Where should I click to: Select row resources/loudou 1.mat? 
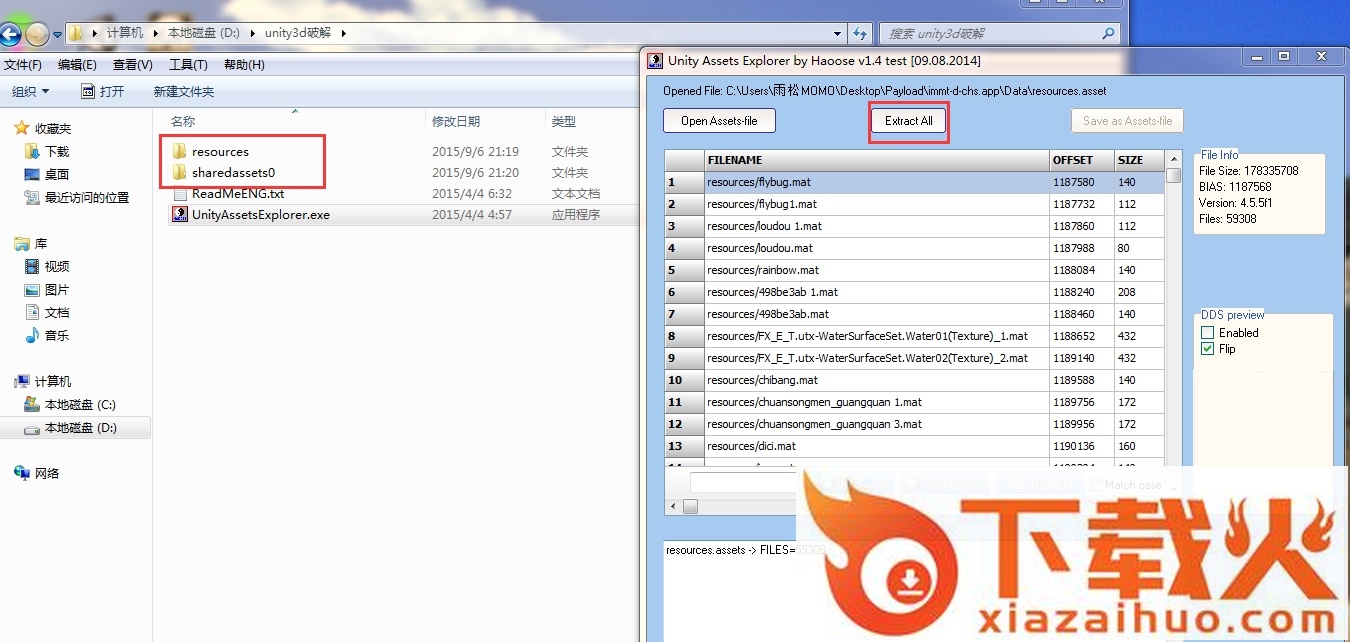914,226
